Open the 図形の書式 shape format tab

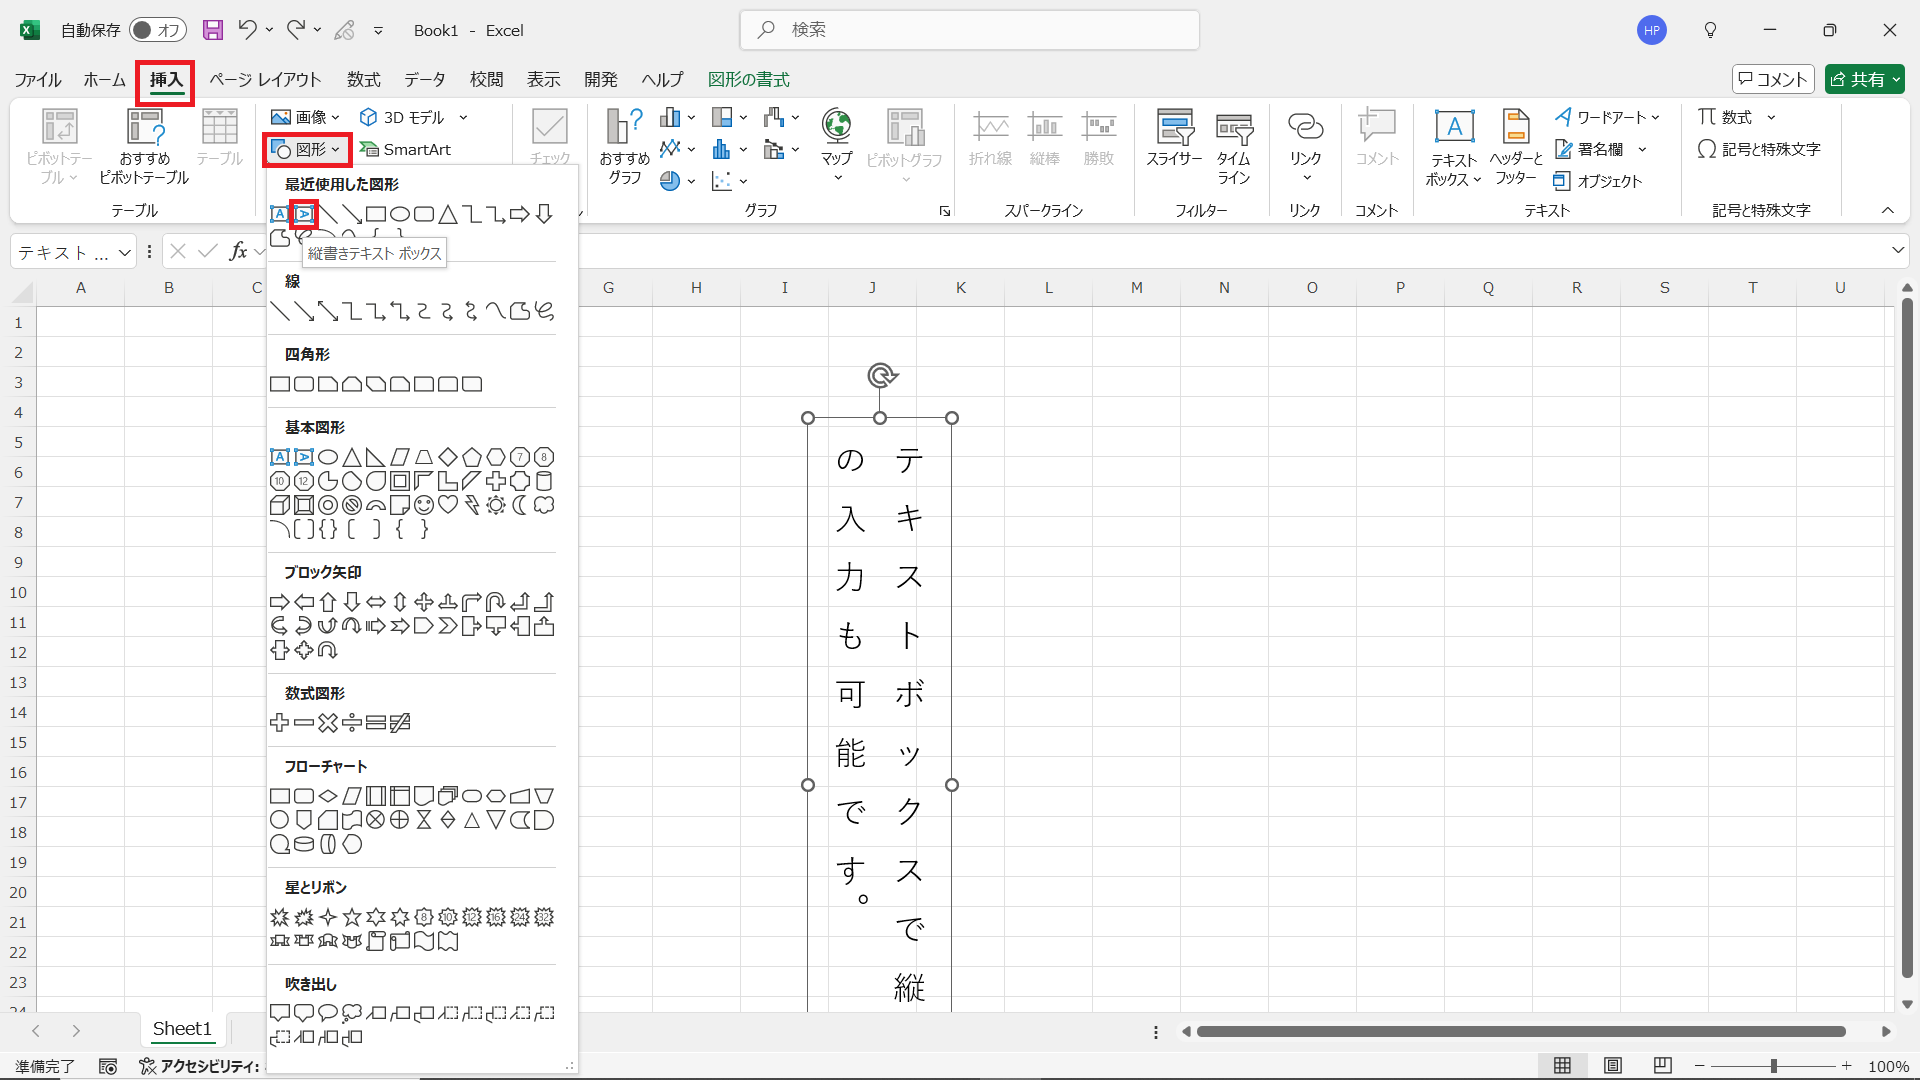pos(749,79)
